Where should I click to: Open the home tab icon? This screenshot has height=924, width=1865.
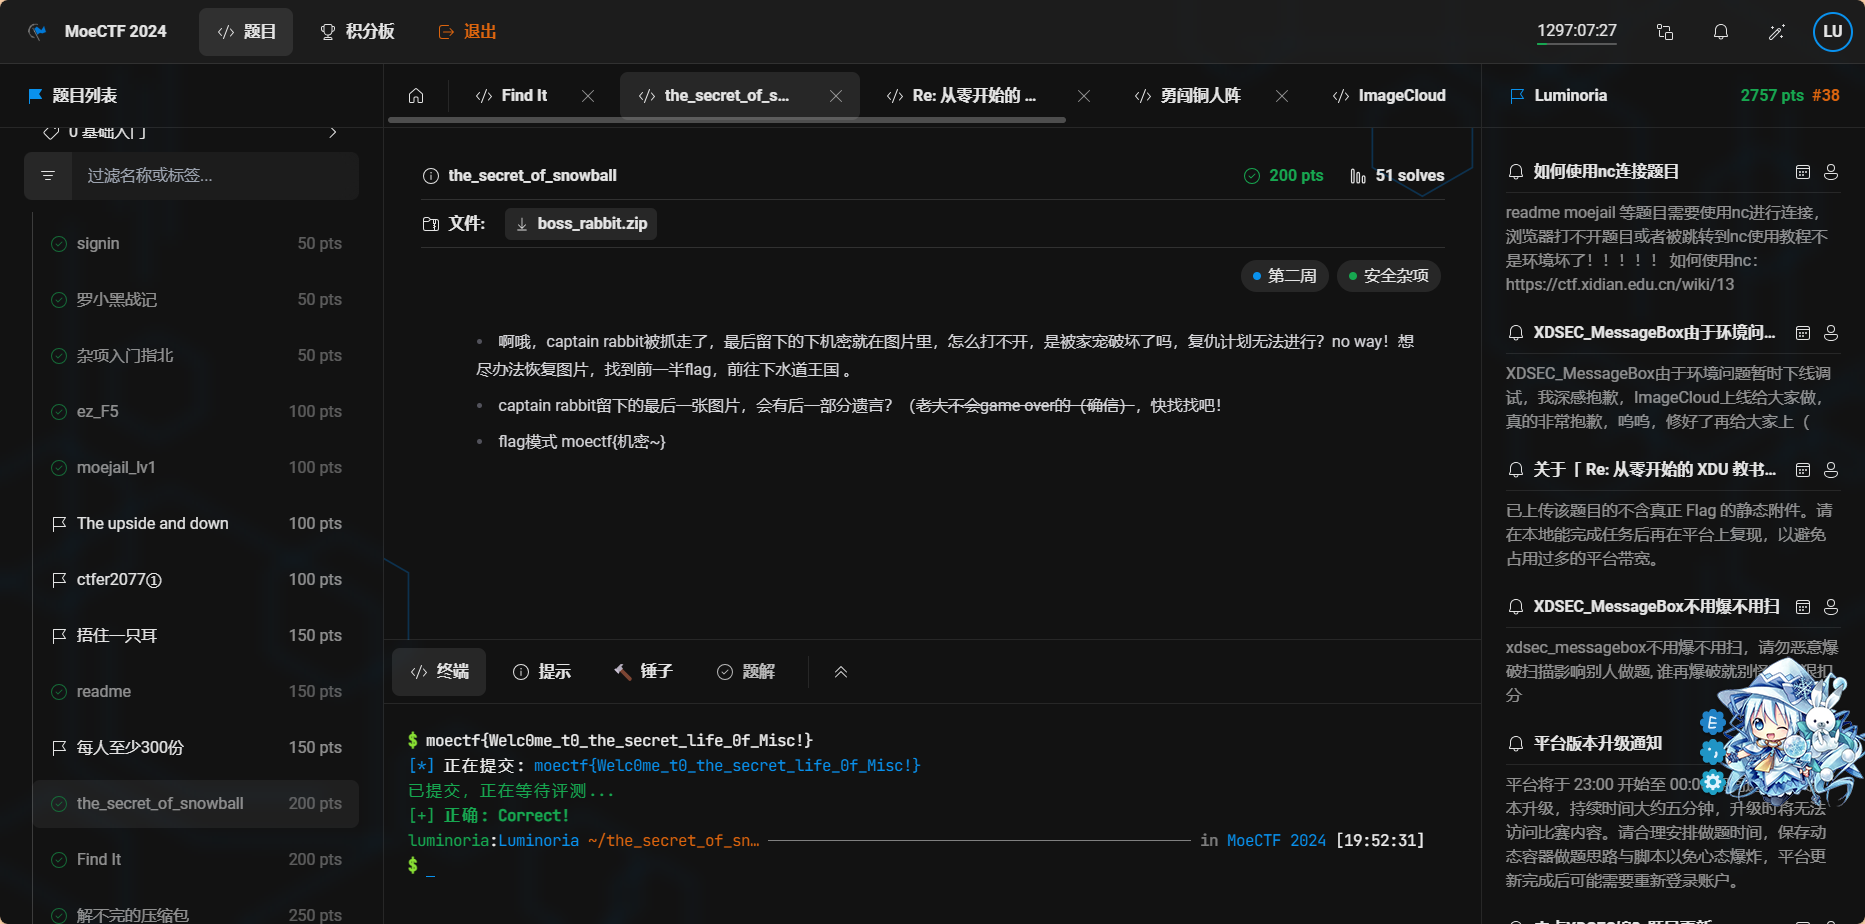pyautogui.click(x=416, y=96)
